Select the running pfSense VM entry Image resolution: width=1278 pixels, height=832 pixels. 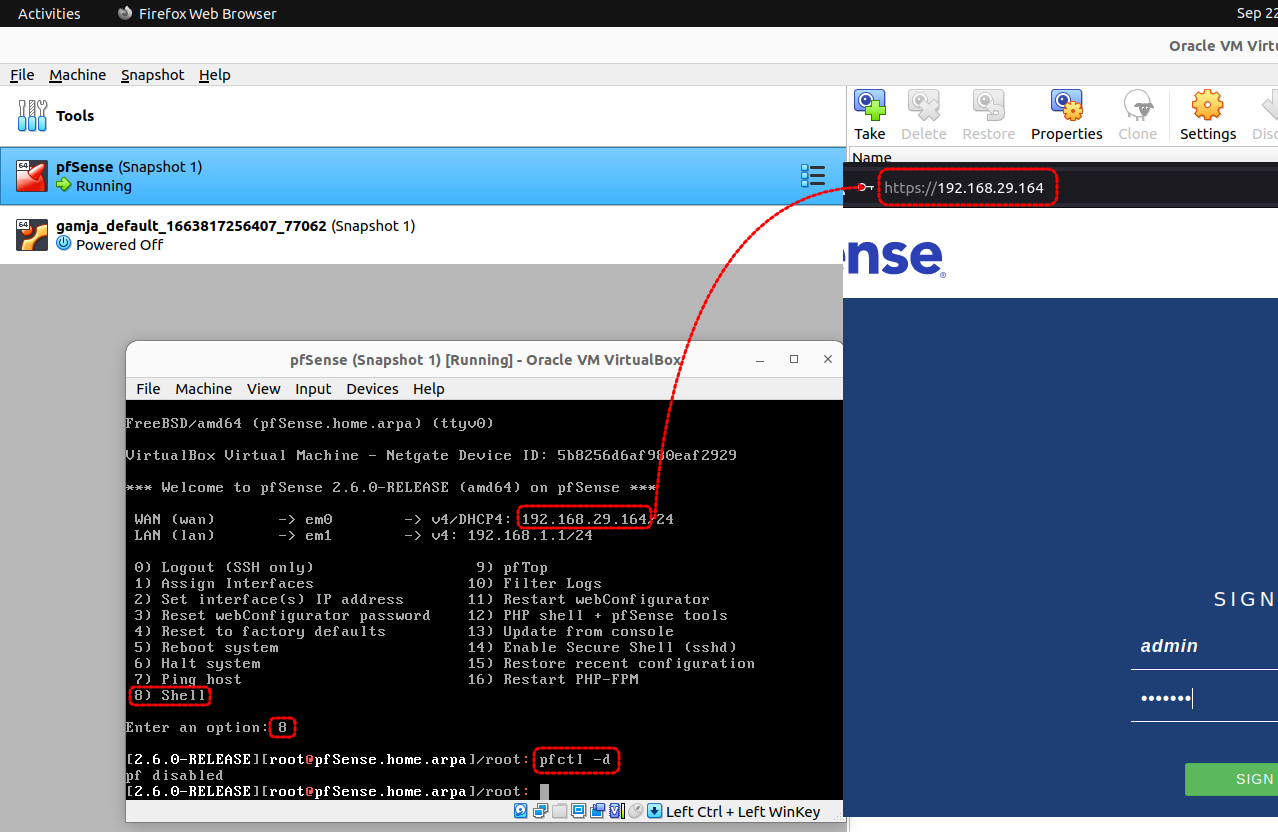(x=424, y=176)
